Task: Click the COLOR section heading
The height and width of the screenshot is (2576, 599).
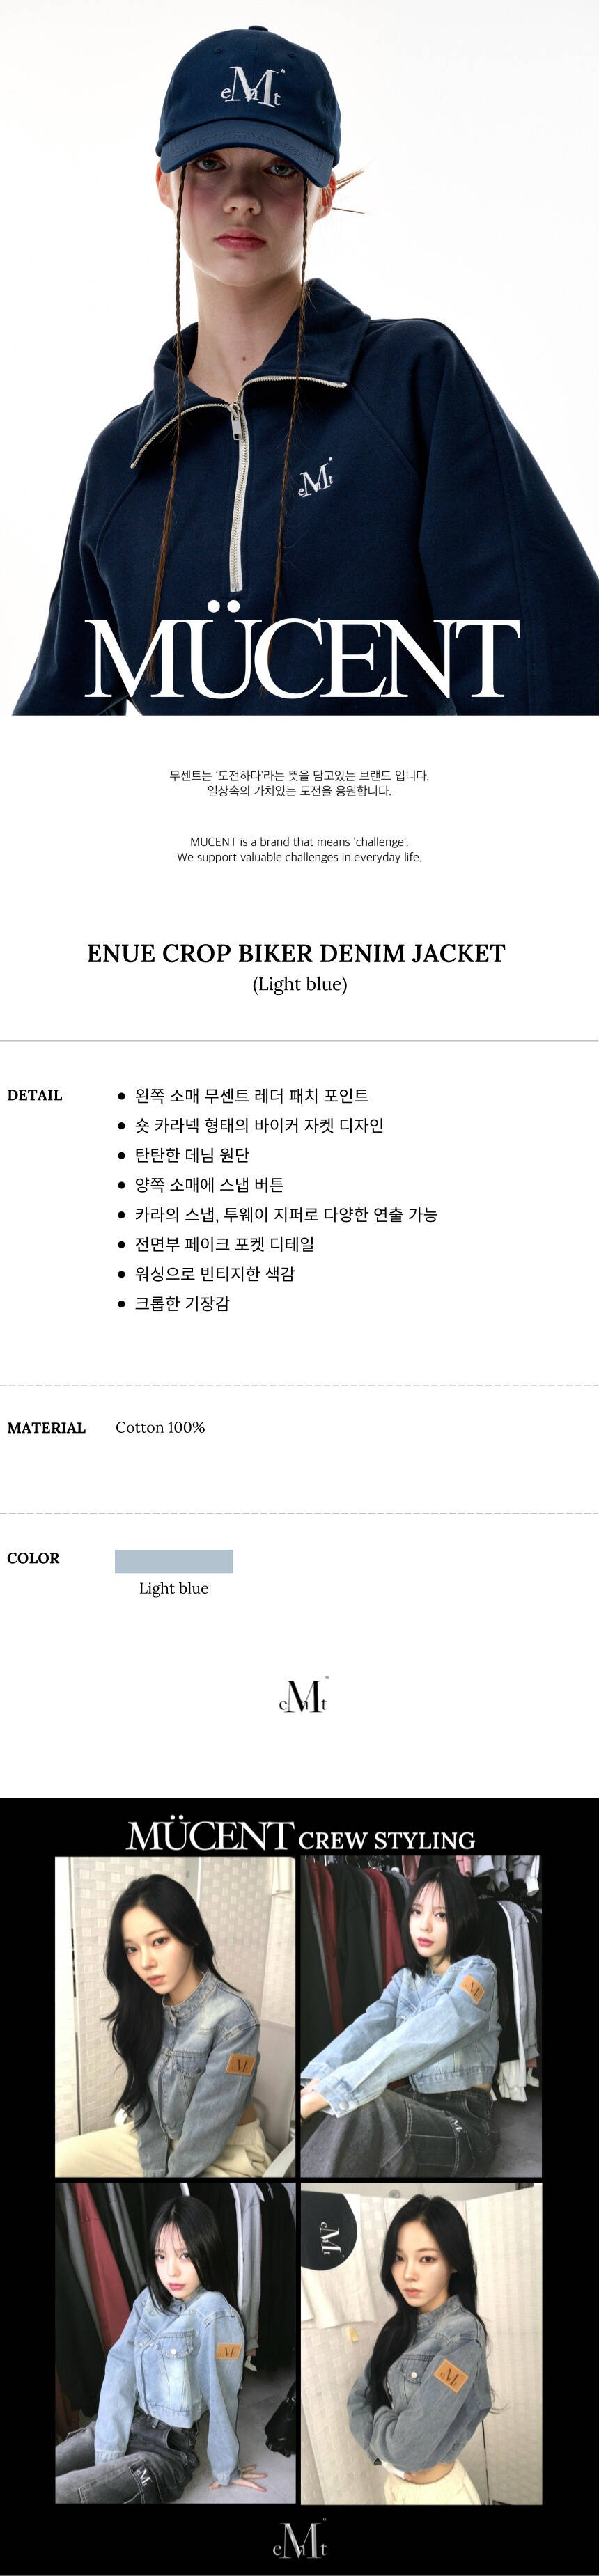Action: pyautogui.click(x=33, y=1558)
